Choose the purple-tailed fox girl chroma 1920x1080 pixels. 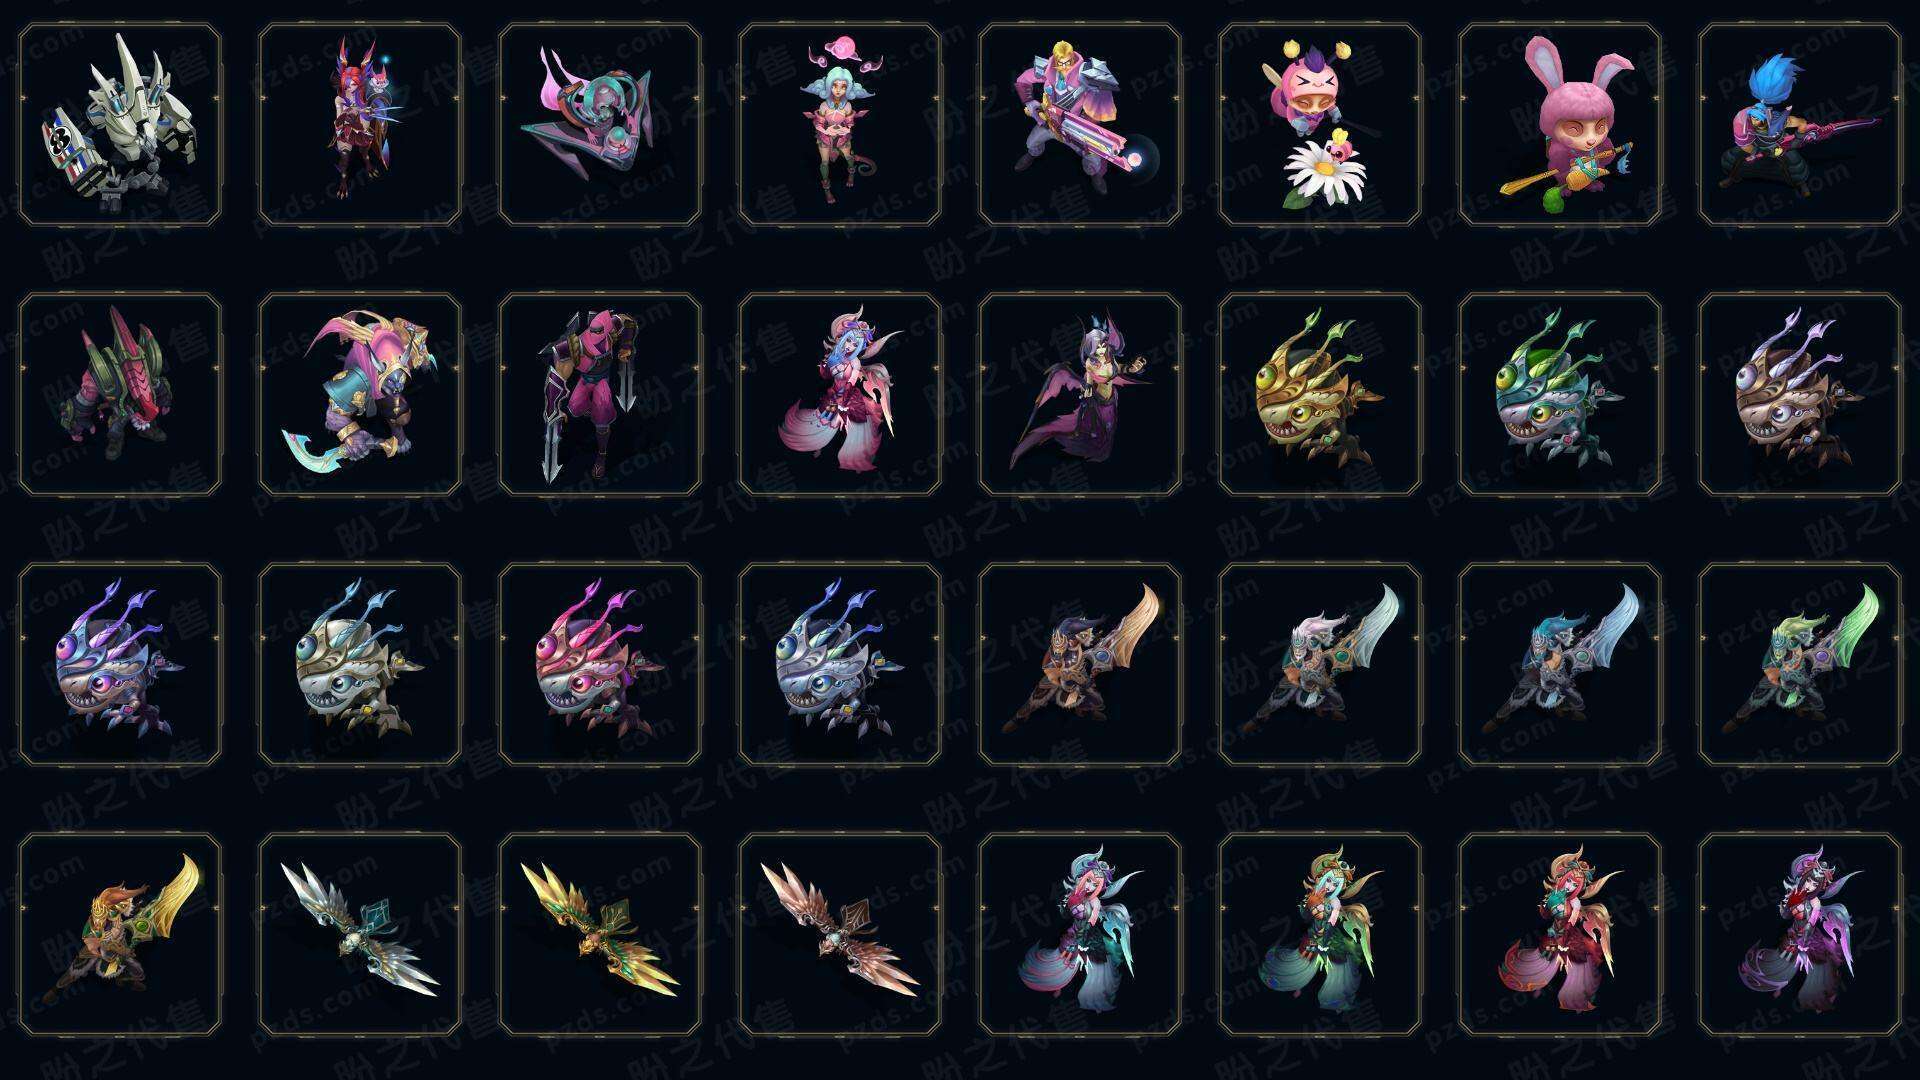point(1800,934)
